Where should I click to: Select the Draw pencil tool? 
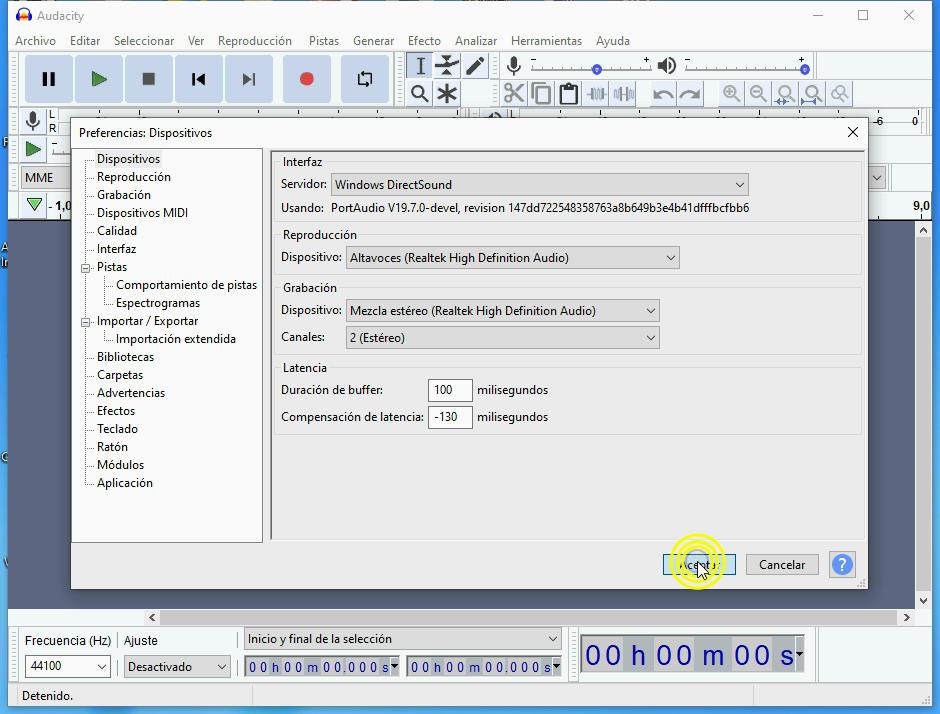475,66
